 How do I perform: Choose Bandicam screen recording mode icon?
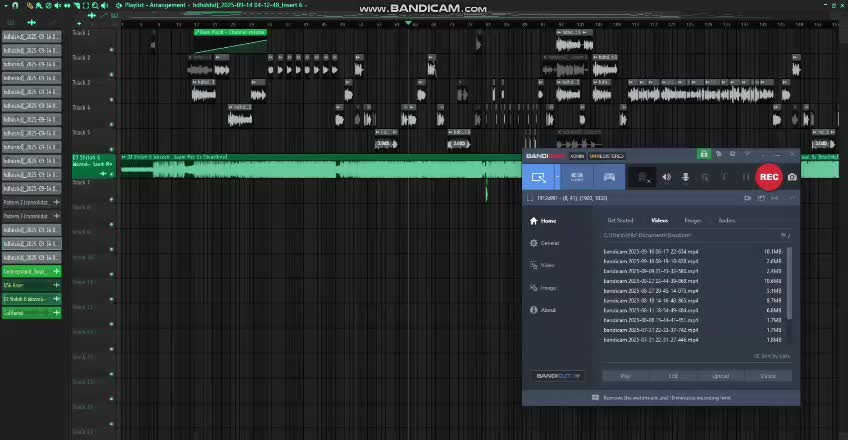pyautogui.click(x=538, y=177)
